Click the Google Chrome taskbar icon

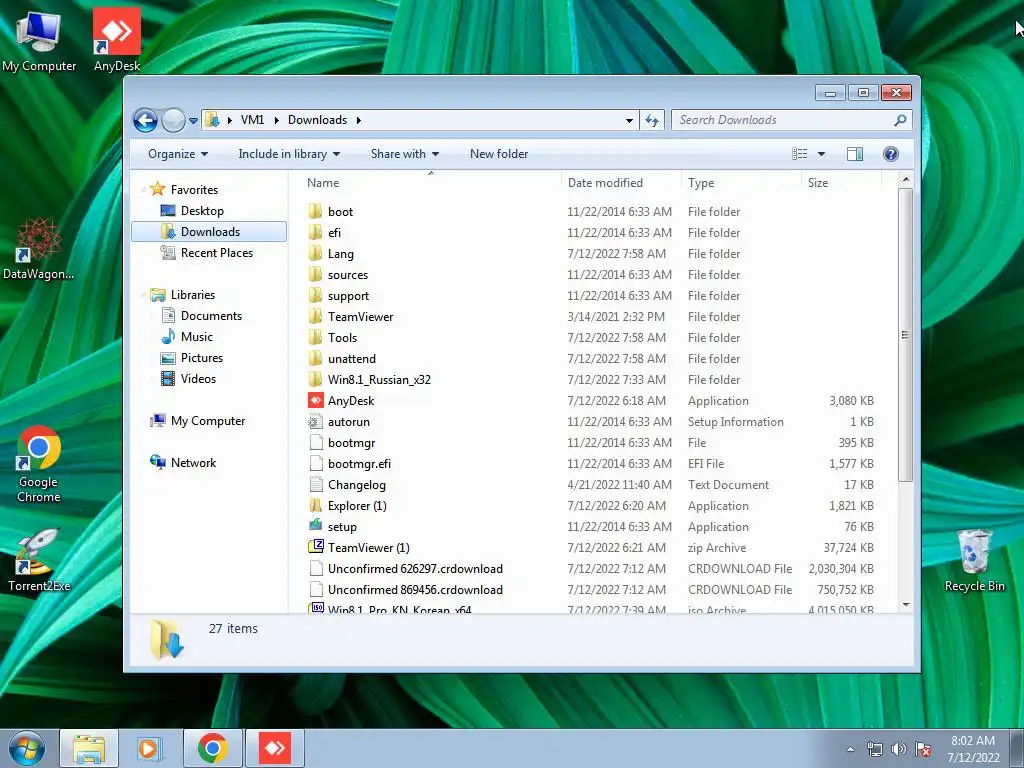212,748
